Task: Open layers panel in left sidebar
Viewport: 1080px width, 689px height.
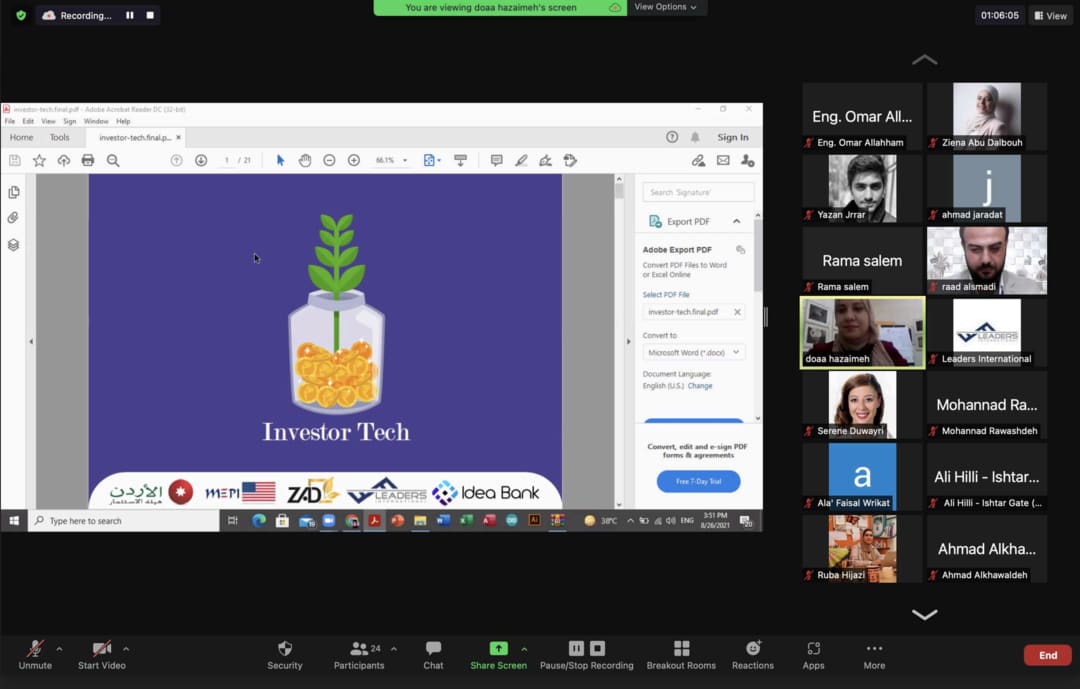Action: point(14,245)
